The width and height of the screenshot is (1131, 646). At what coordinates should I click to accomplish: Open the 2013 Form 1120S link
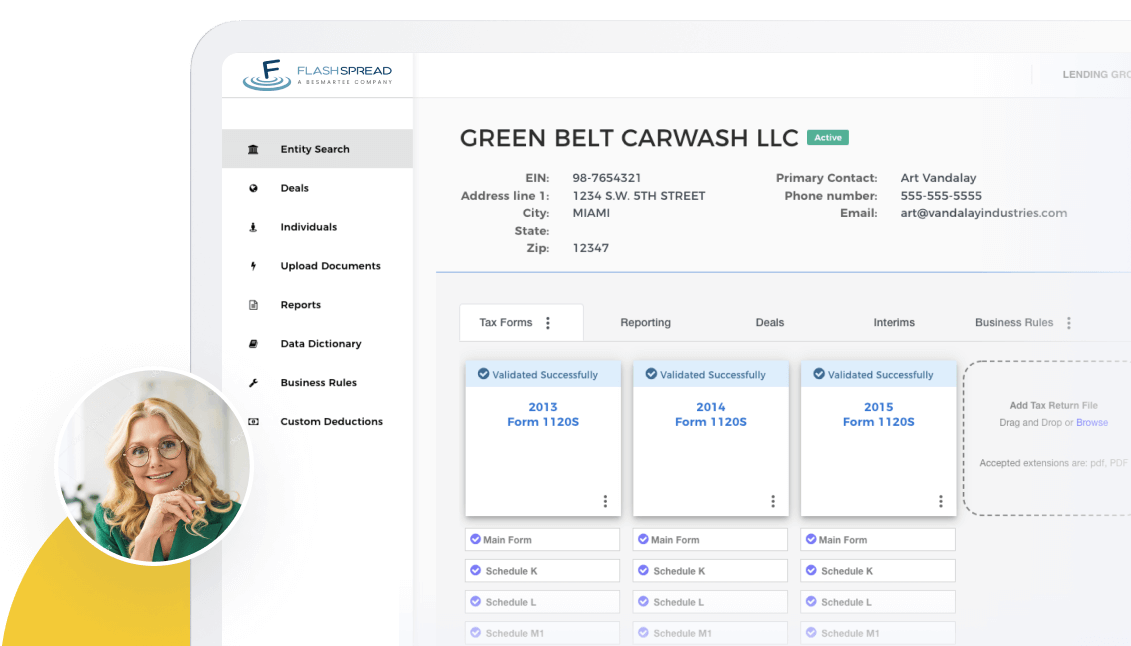[543, 415]
